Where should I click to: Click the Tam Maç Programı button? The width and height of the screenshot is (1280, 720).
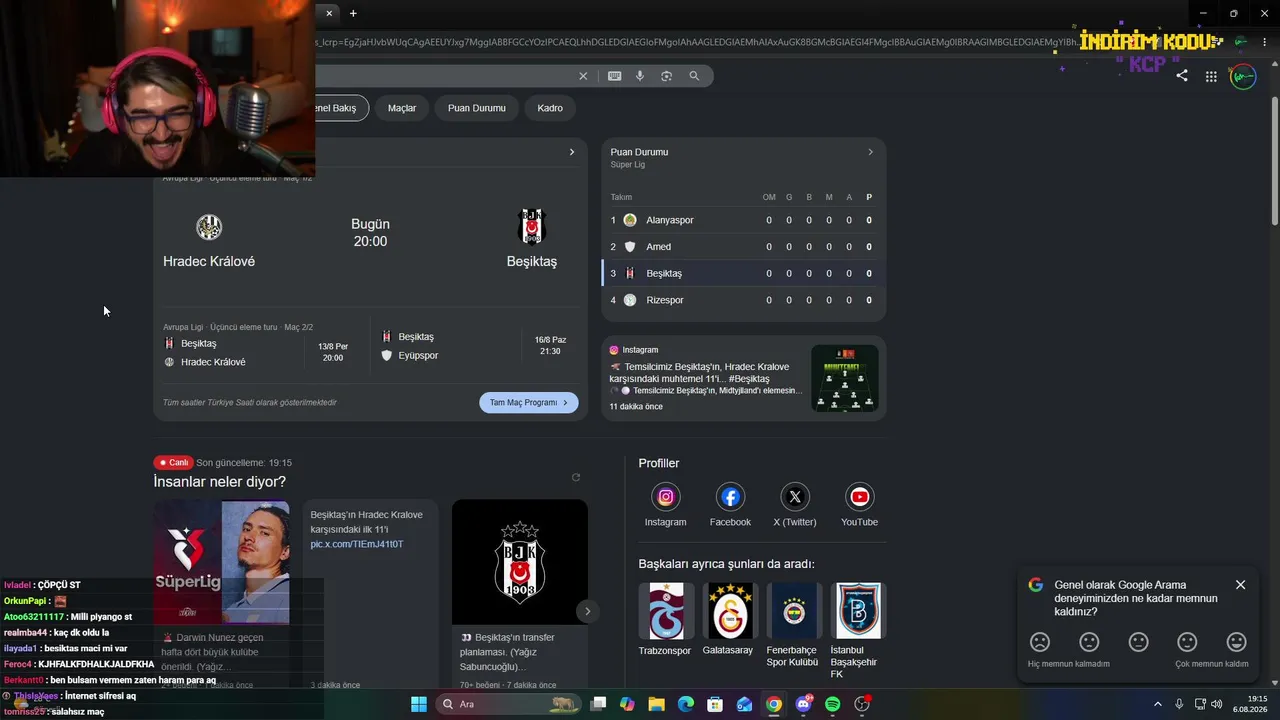pyautogui.click(x=529, y=402)
